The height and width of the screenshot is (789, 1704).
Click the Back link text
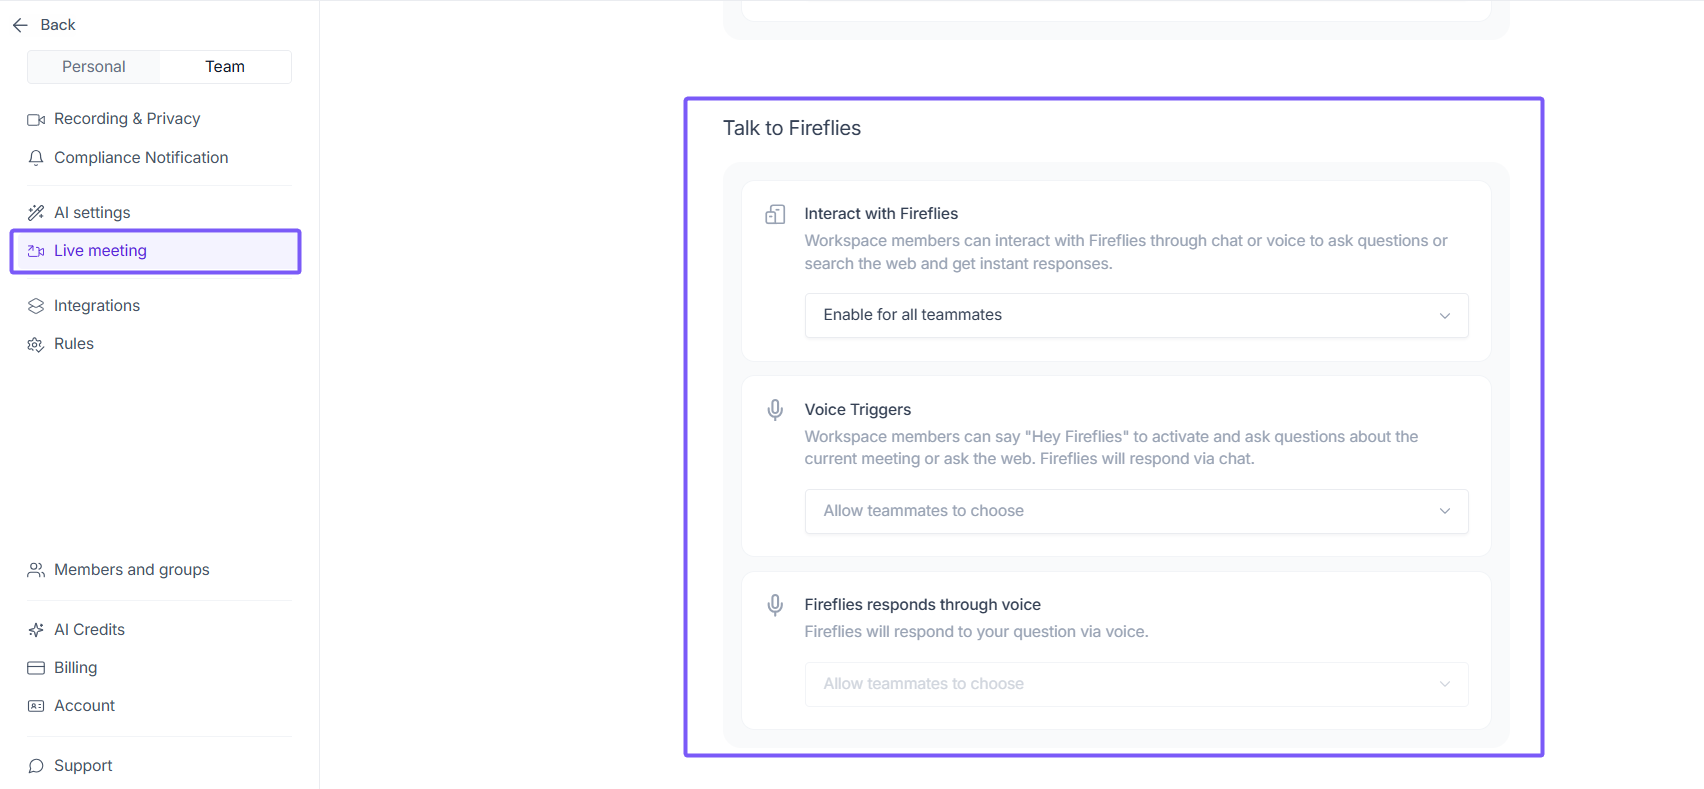58,25
